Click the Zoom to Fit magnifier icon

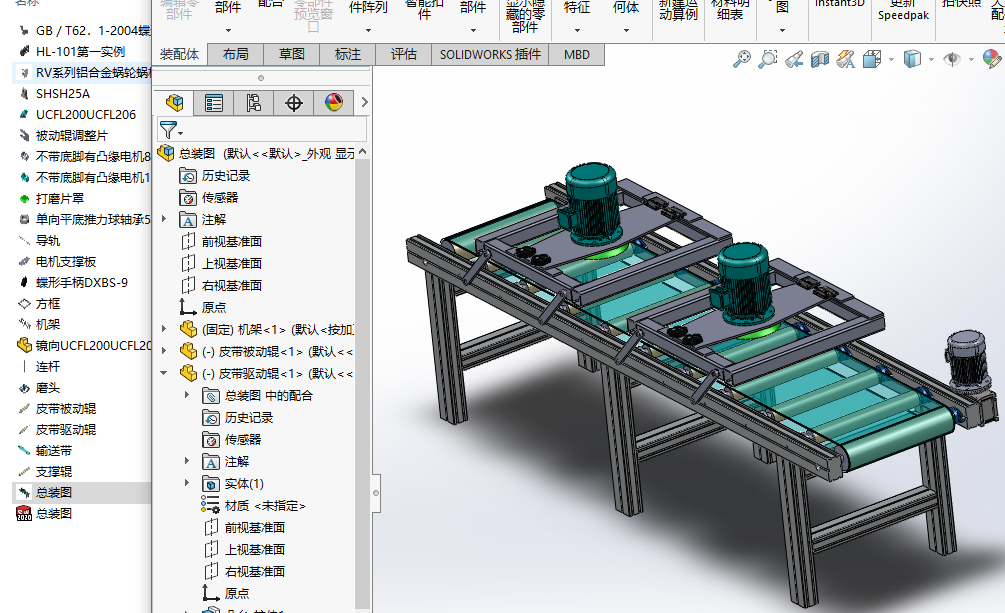(x=741, y=60)
